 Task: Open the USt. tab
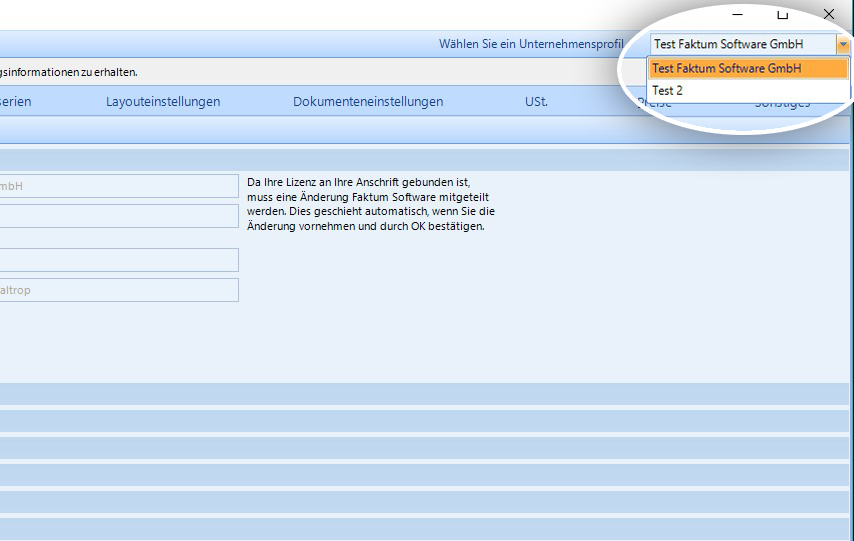click(536, 101)
